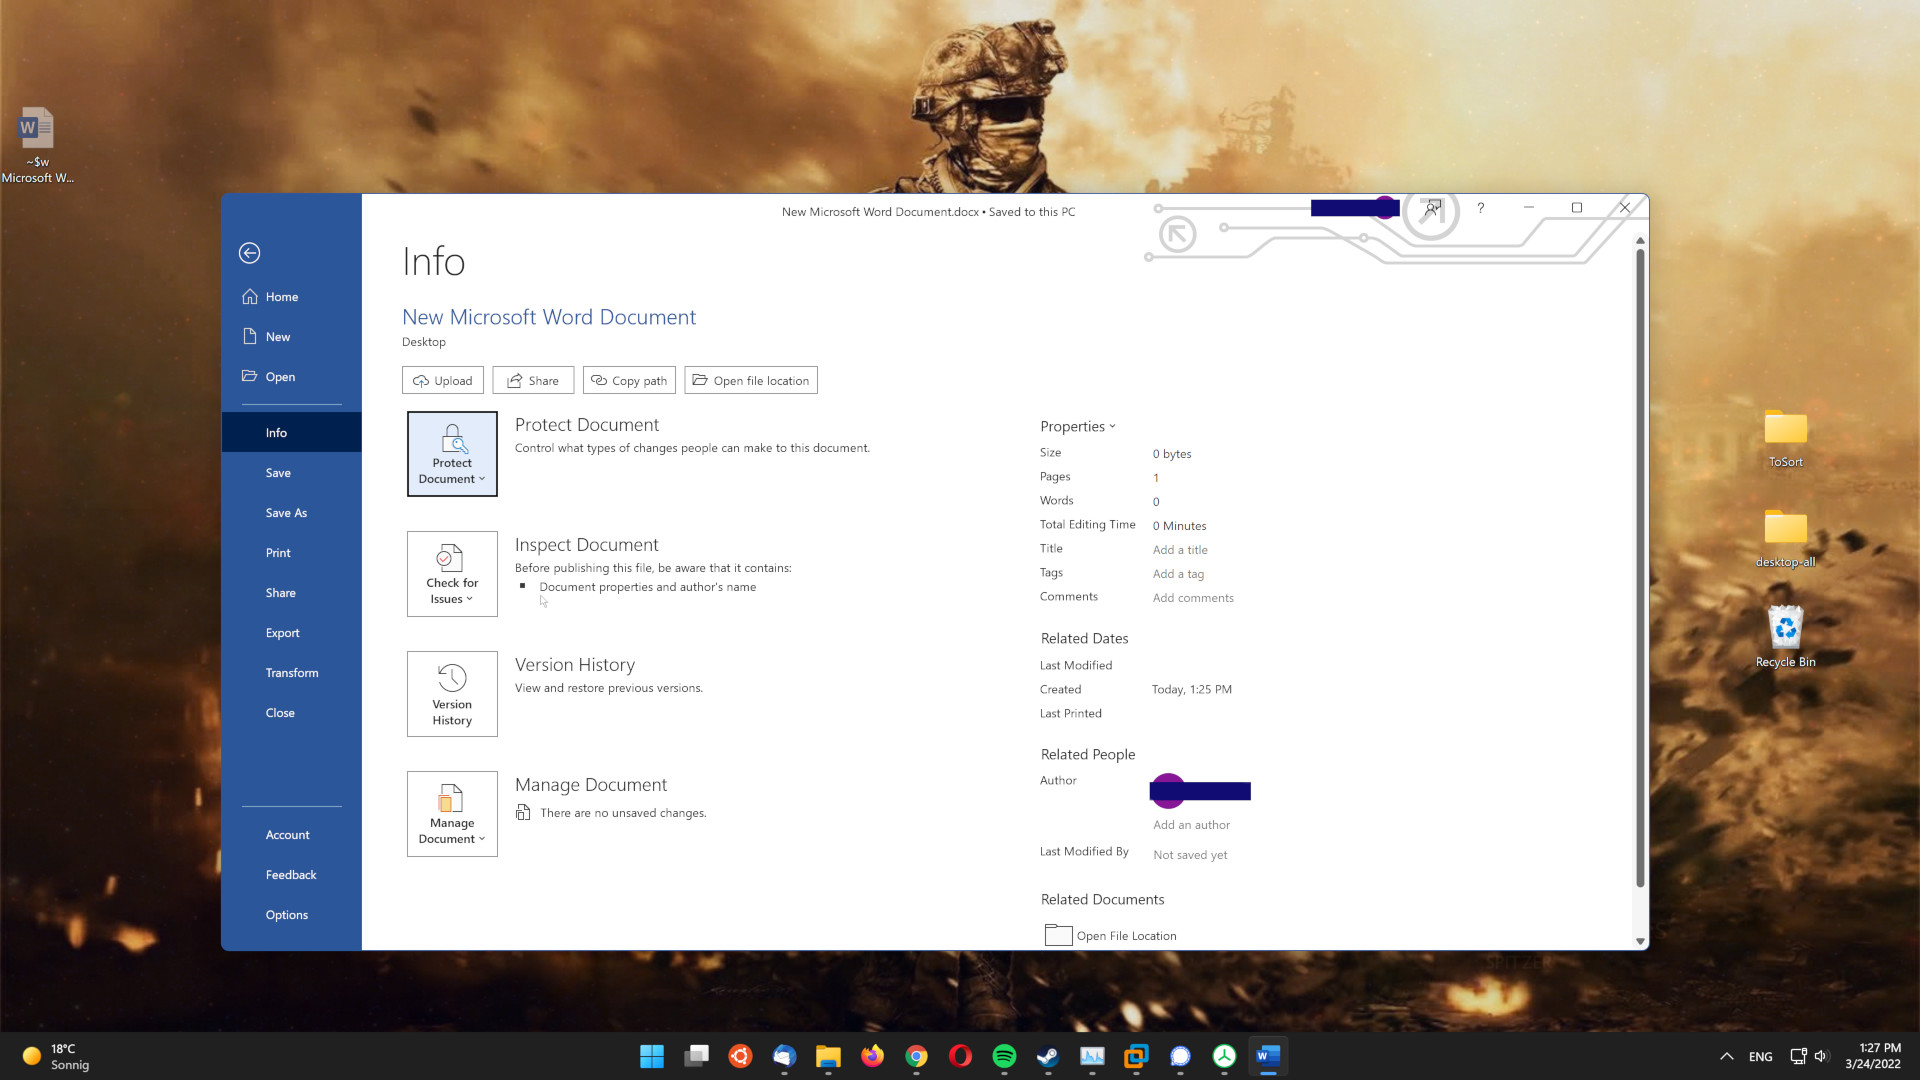Click the scroll up arrow
The height and width of the screenshot is (1080, 1920).
click(1640, 241)
